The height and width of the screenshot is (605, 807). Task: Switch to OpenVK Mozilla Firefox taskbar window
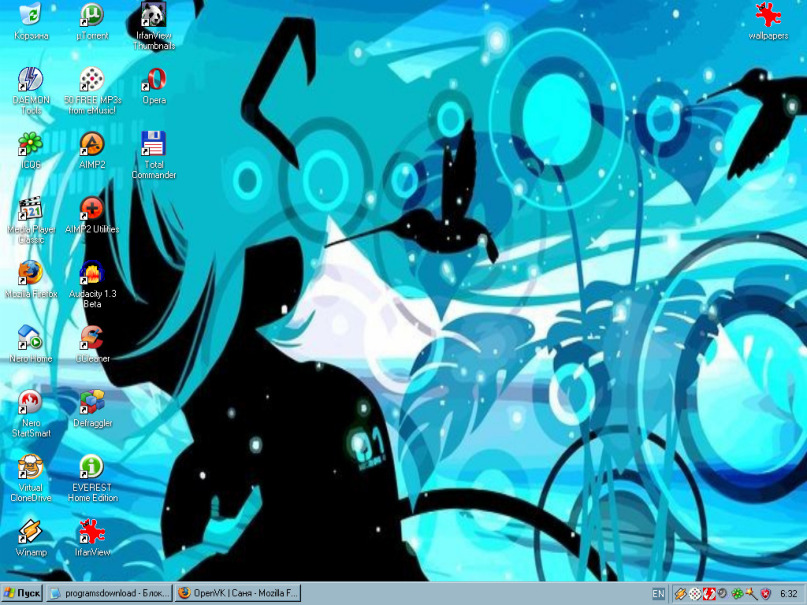coord(238,593)
